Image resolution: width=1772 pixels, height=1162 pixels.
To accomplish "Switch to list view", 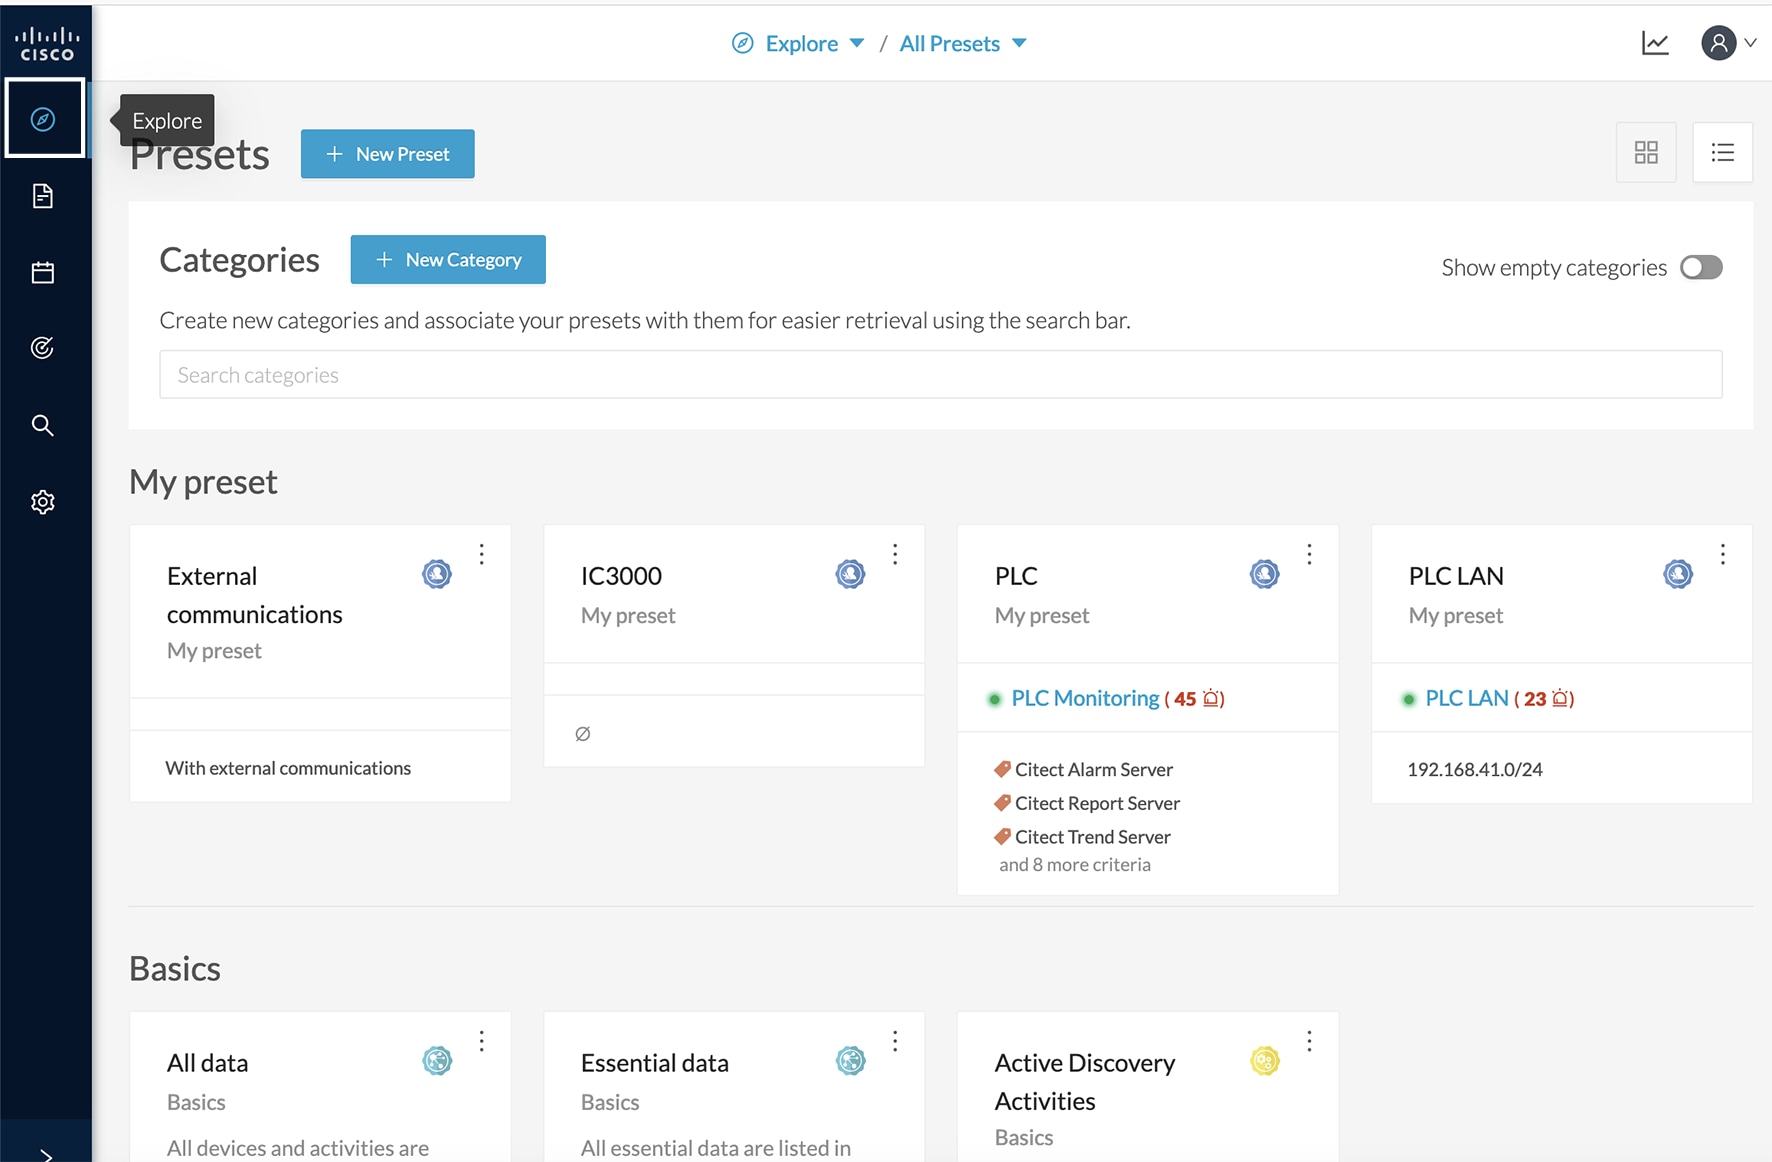I will tap(1722, 152).
